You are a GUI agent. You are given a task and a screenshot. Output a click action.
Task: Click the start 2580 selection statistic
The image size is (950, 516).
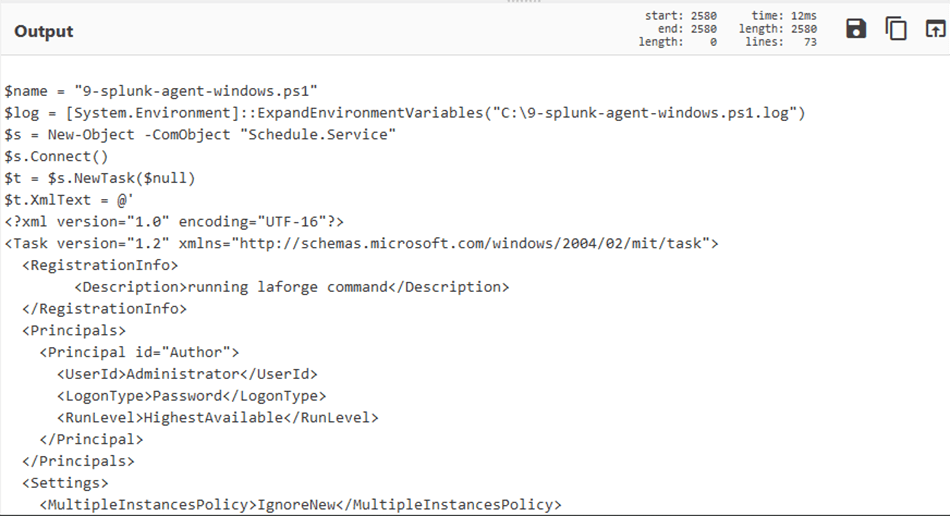click(680, 16)
